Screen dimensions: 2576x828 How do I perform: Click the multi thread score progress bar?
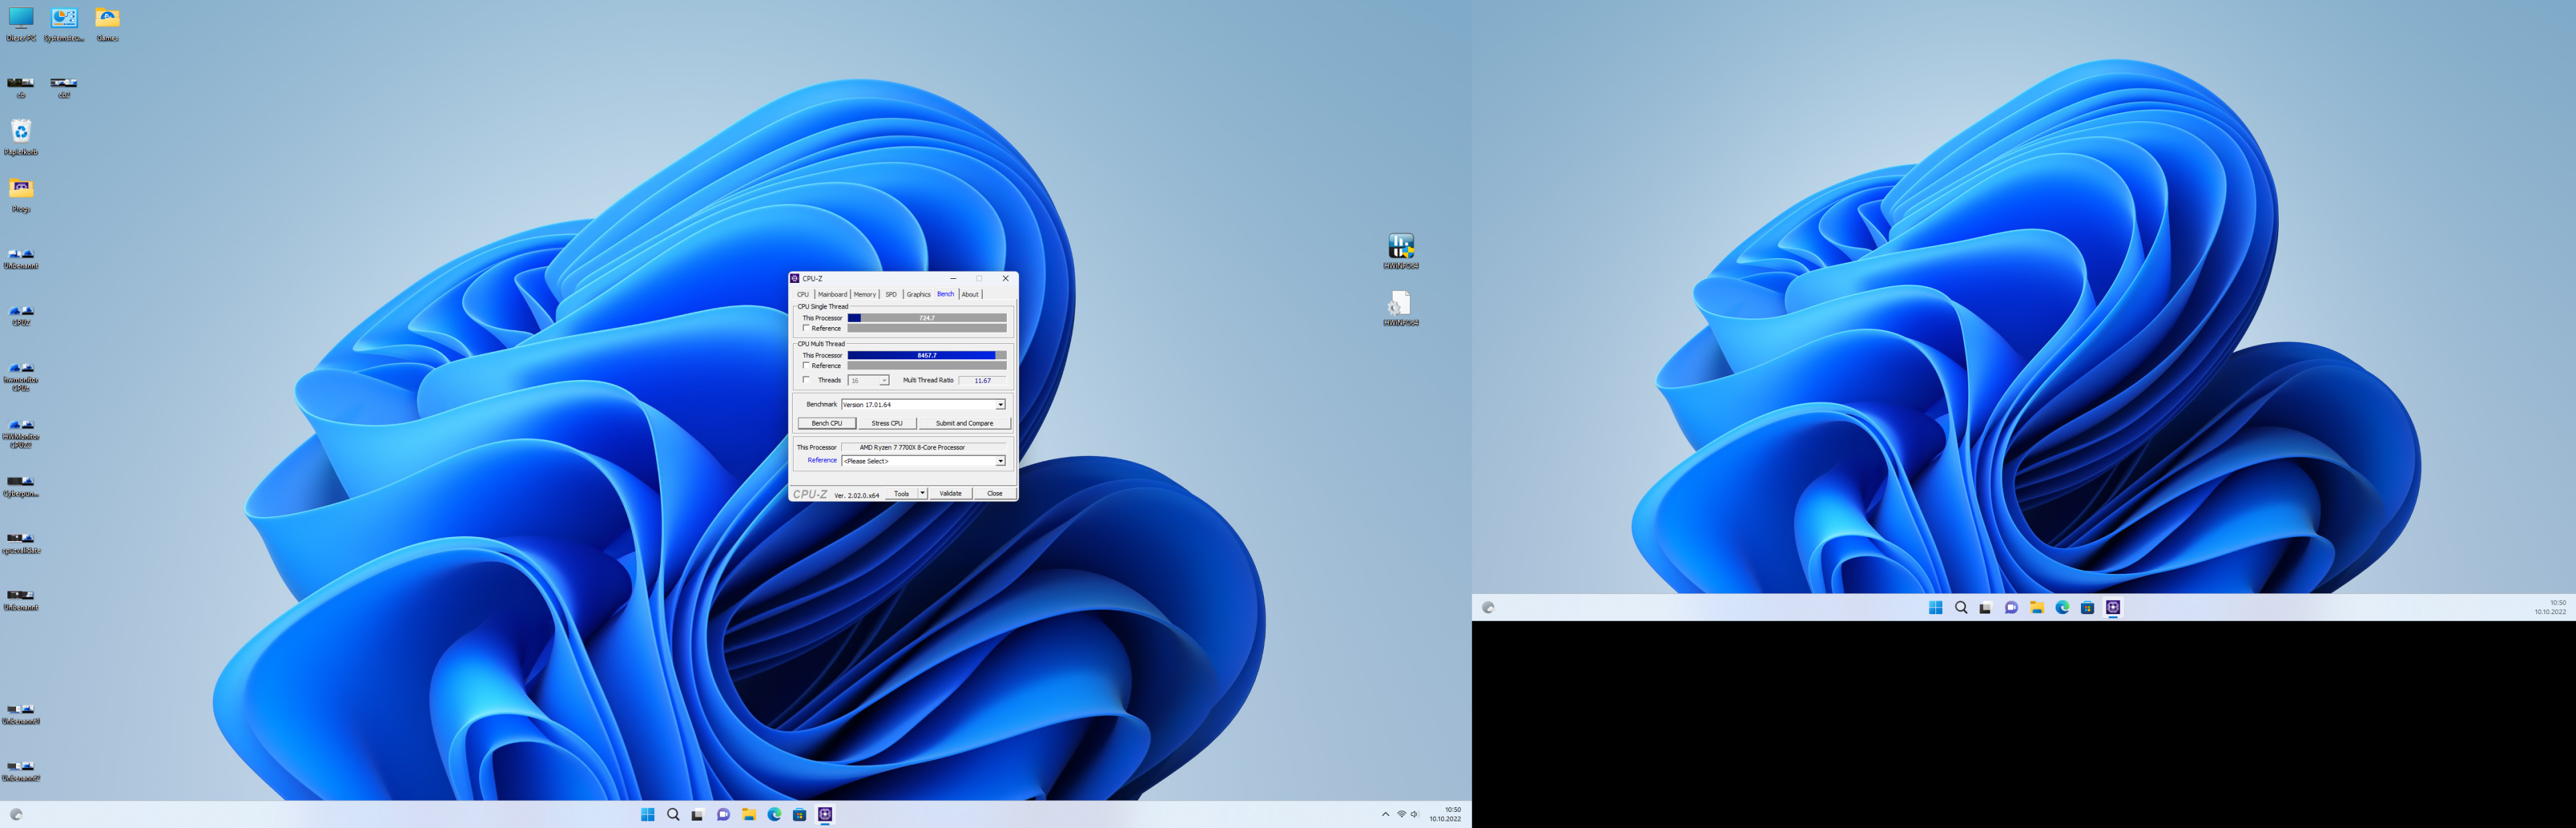pyautogui.click(x=926, y=355)
